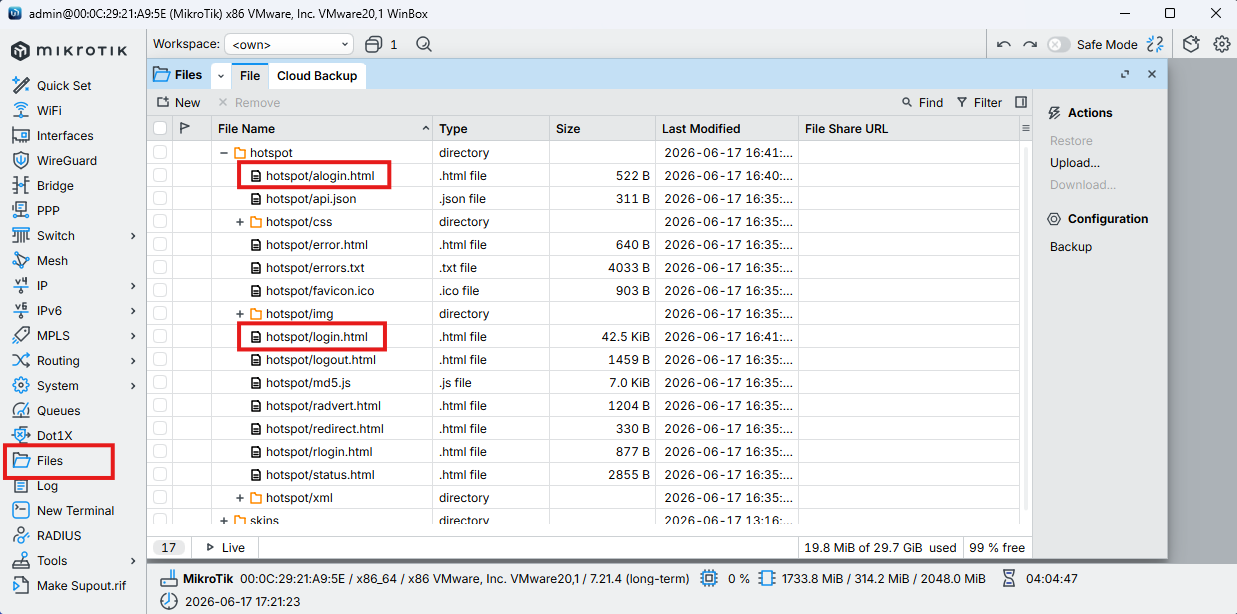1237x614 pixels.
Task: Switch to the File tab
Action: pos(250,76)
